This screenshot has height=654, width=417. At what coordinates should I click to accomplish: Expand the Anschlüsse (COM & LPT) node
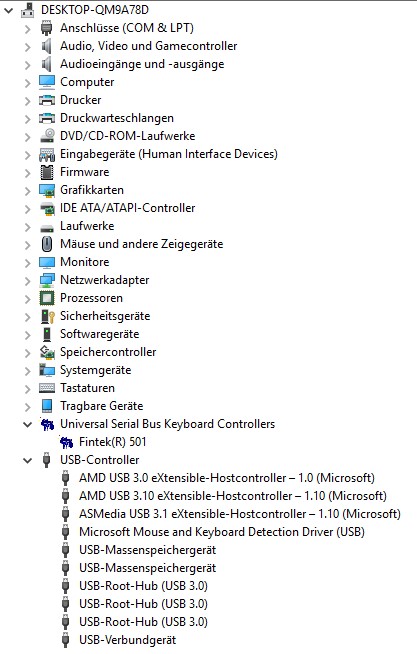[28, 29]
